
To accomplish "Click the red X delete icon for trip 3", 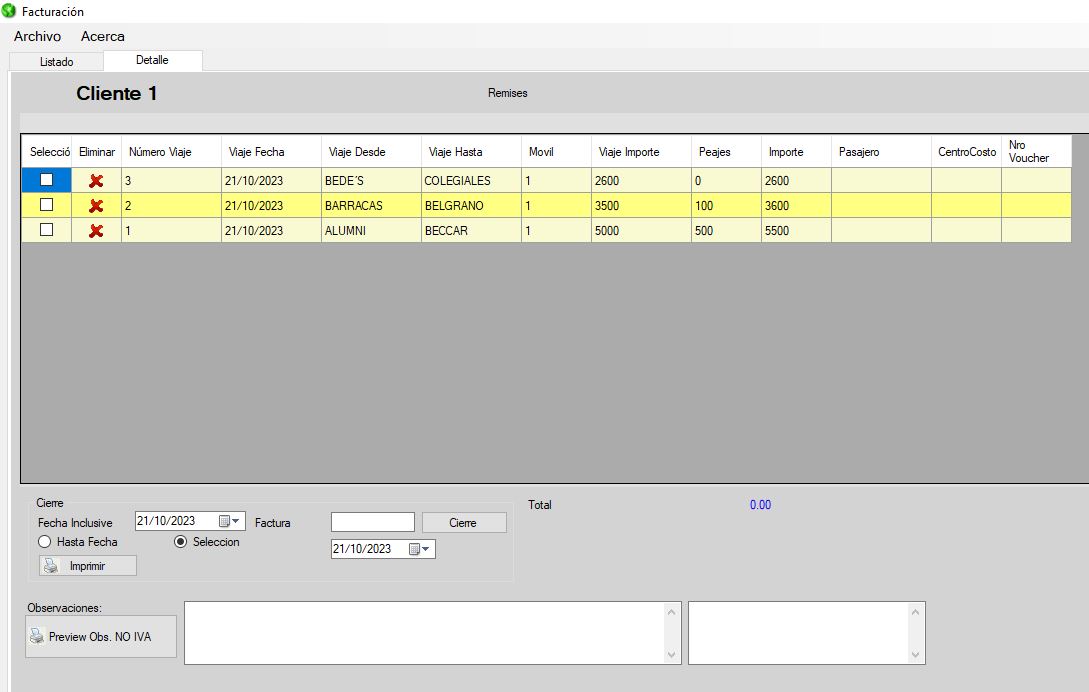I will 96,181.
